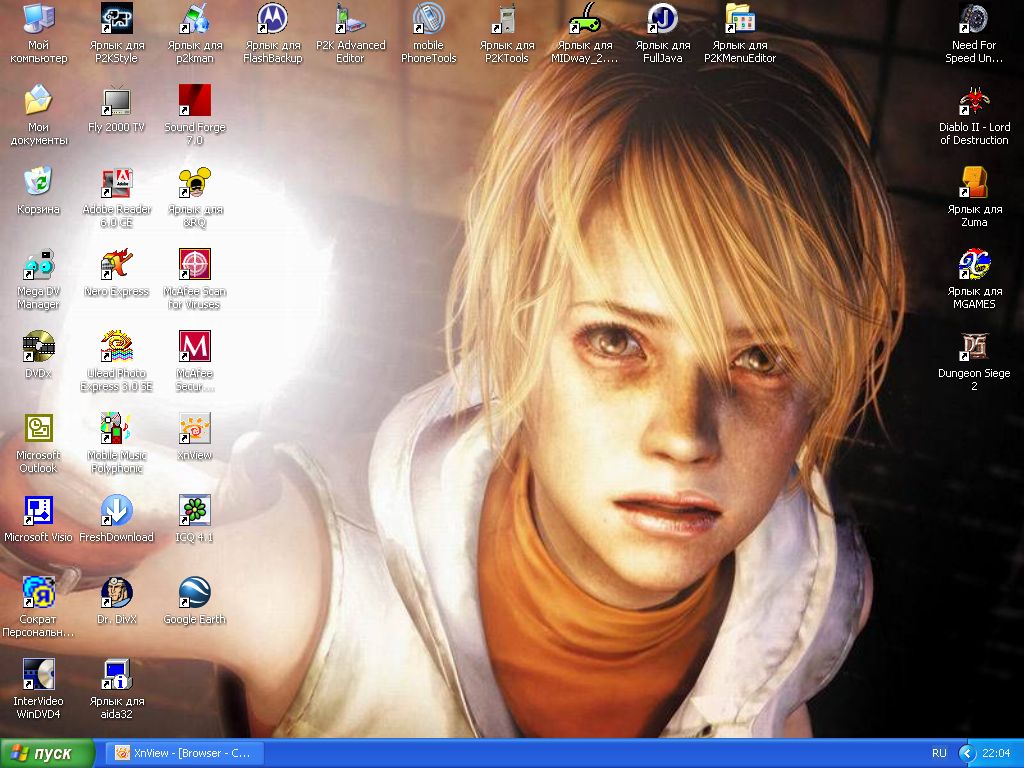Click the FullJava shortcut icon

(x=662, y=18)
